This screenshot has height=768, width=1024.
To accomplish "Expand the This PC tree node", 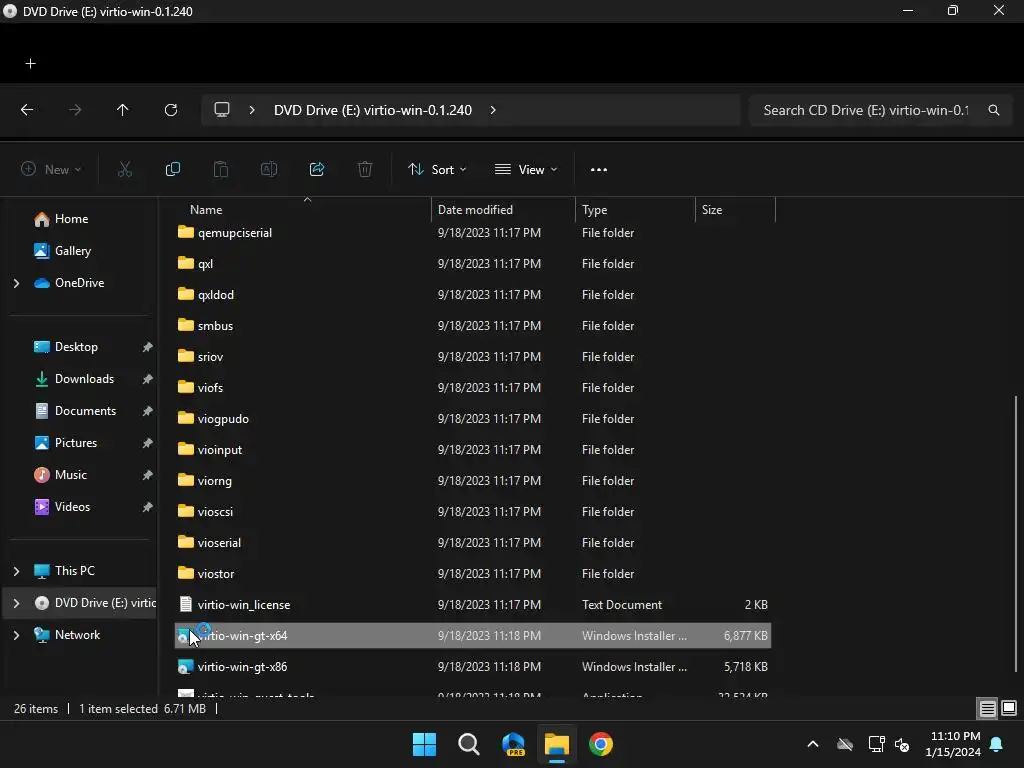I will click(x=16, y=571).
